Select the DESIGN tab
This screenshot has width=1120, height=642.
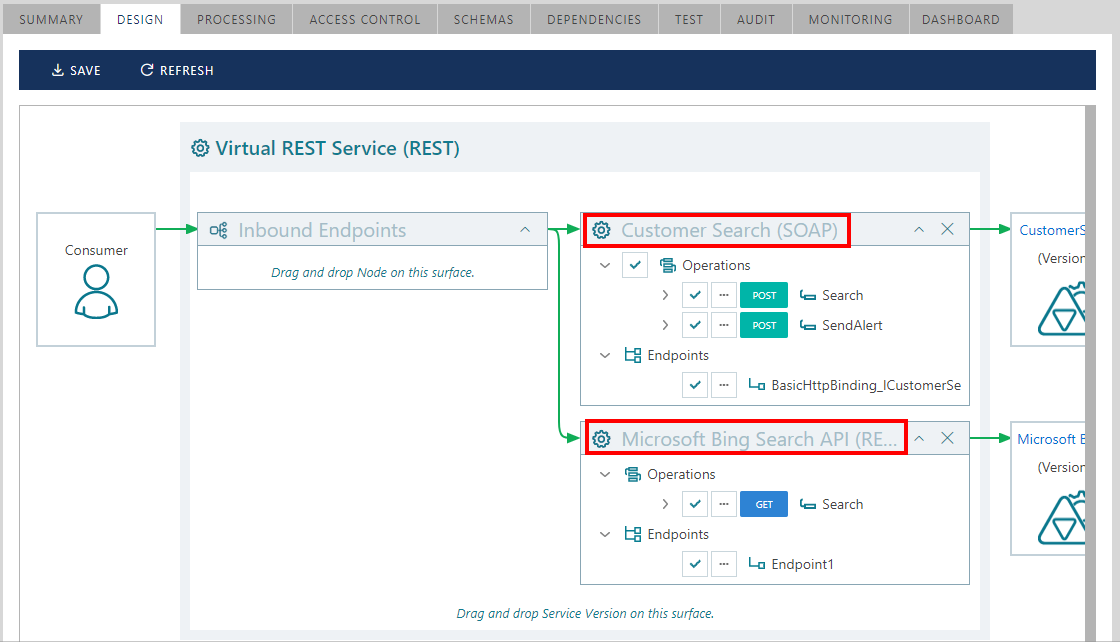coord(140,19)
